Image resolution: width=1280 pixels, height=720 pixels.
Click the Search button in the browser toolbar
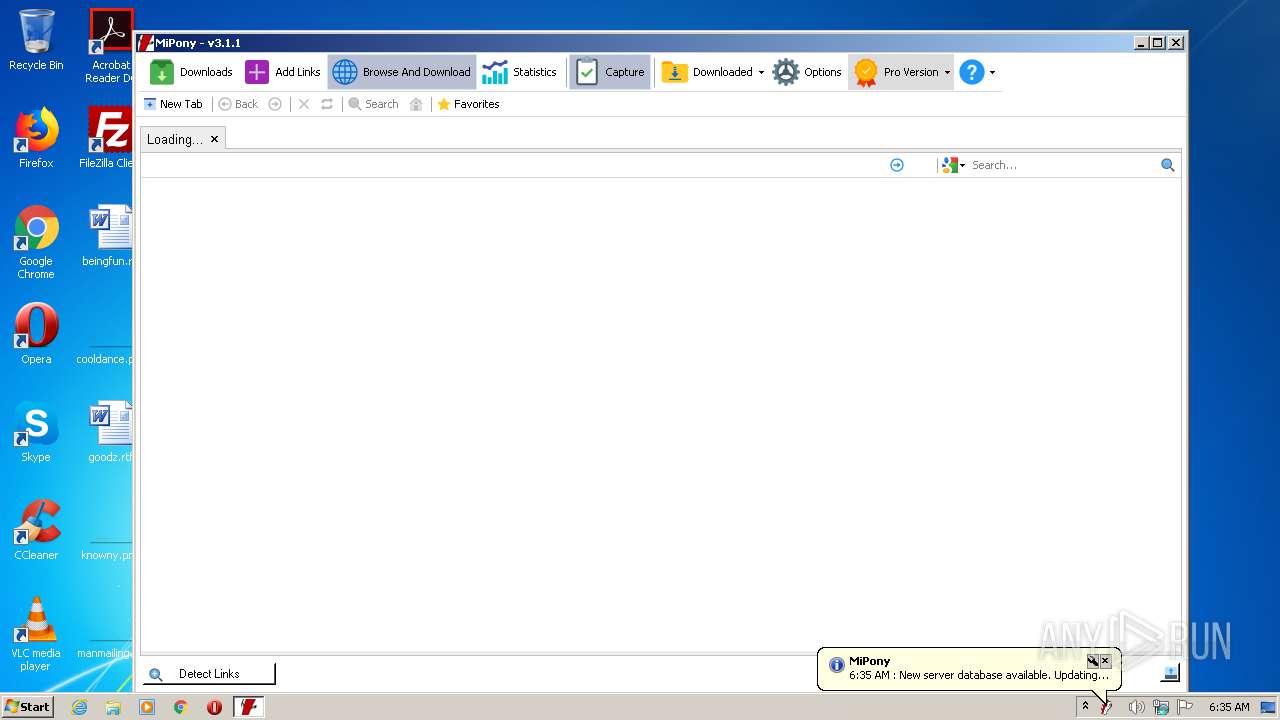click(x=373, y=104)
